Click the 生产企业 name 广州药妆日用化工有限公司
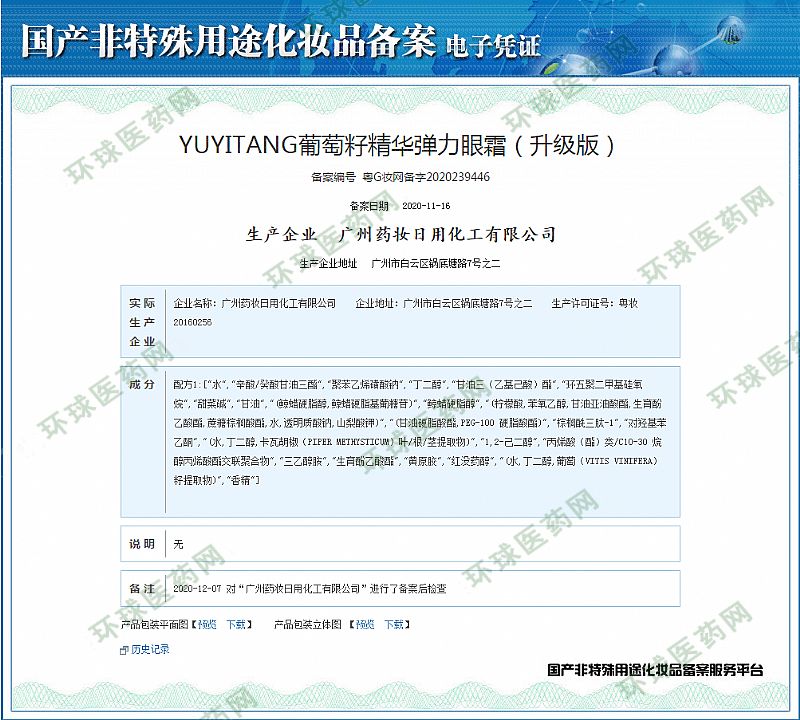The width and height of the screenshot is (800, 720). point(447,235)
